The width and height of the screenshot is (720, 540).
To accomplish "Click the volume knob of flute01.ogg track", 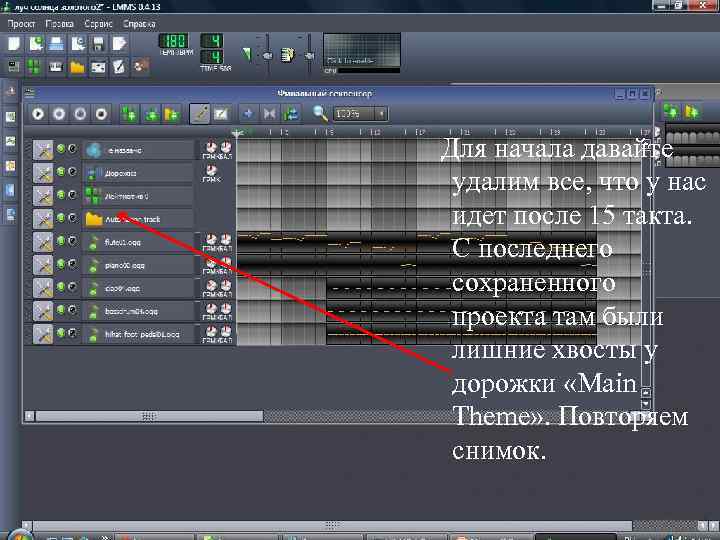I will 211,239.
